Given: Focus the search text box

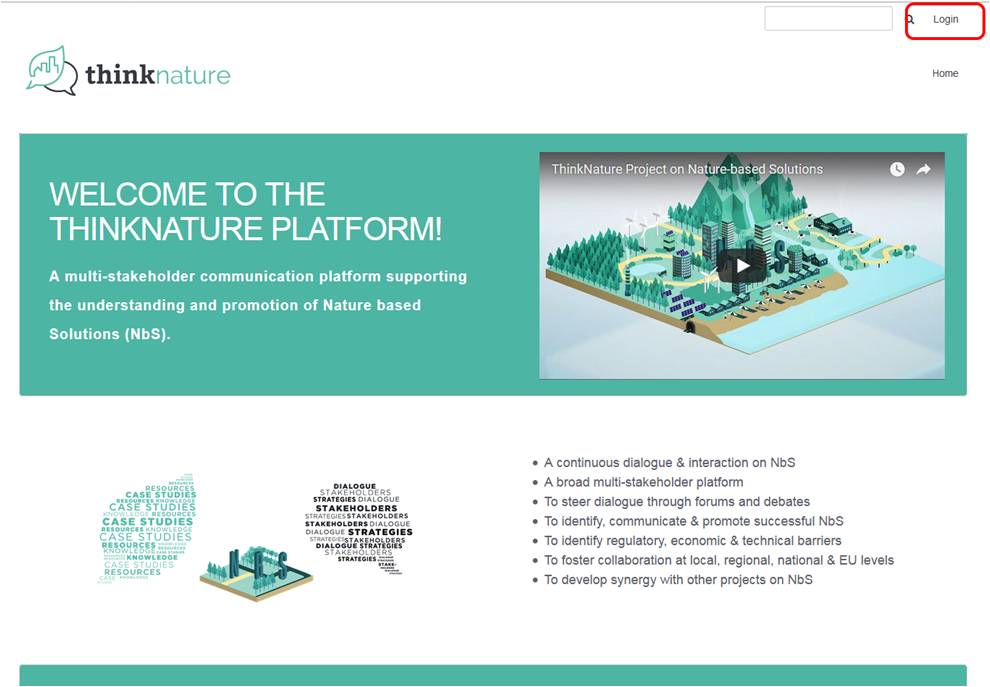Looking at the screenshot, I should pyautogui.click(x=828, y=19).
